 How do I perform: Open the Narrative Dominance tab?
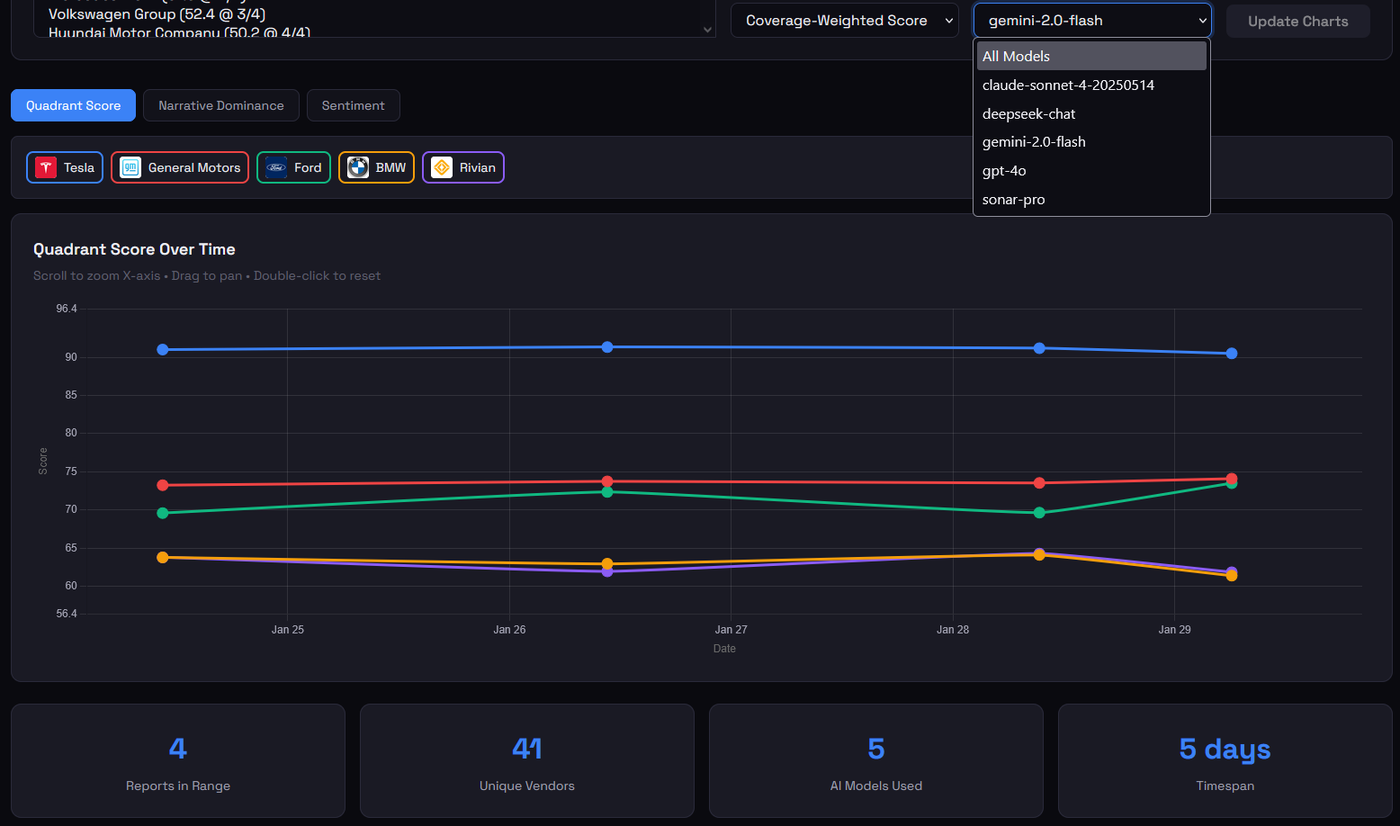(x=221, y=105)
